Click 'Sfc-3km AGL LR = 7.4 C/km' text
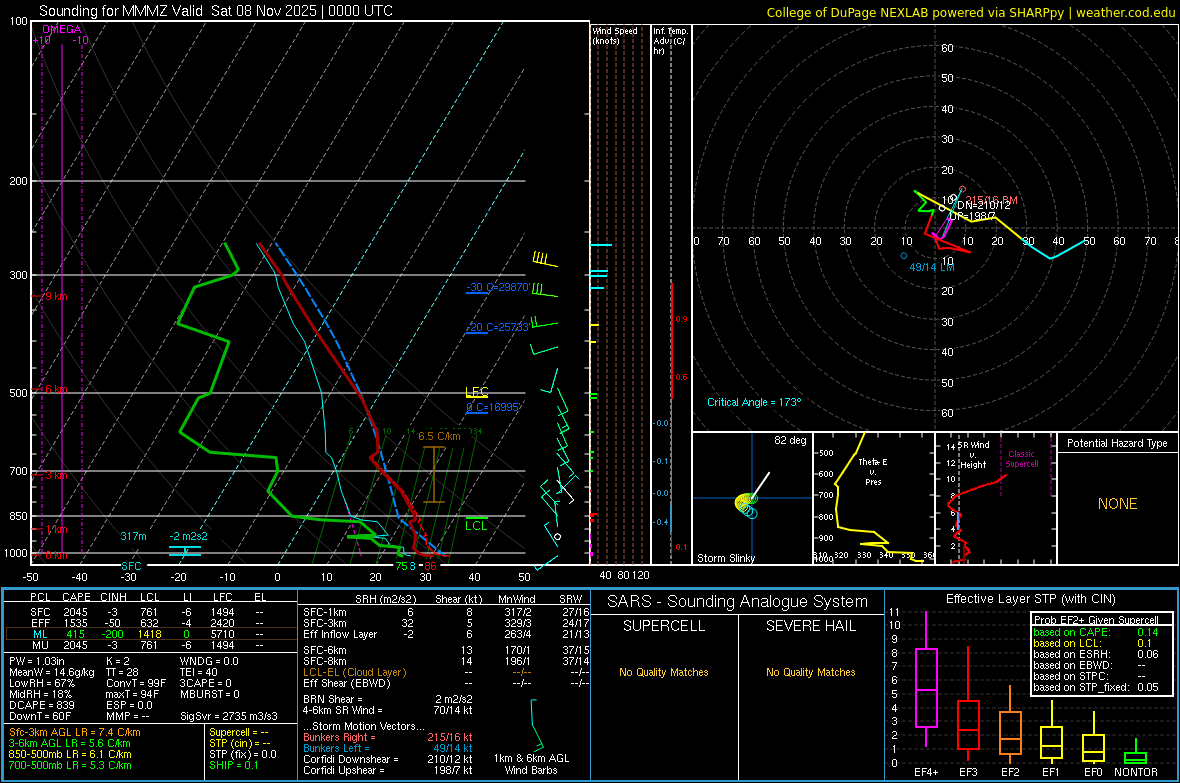Image resolution: width=1180 pixels, height=783 pixels. (x=75, y=732)
